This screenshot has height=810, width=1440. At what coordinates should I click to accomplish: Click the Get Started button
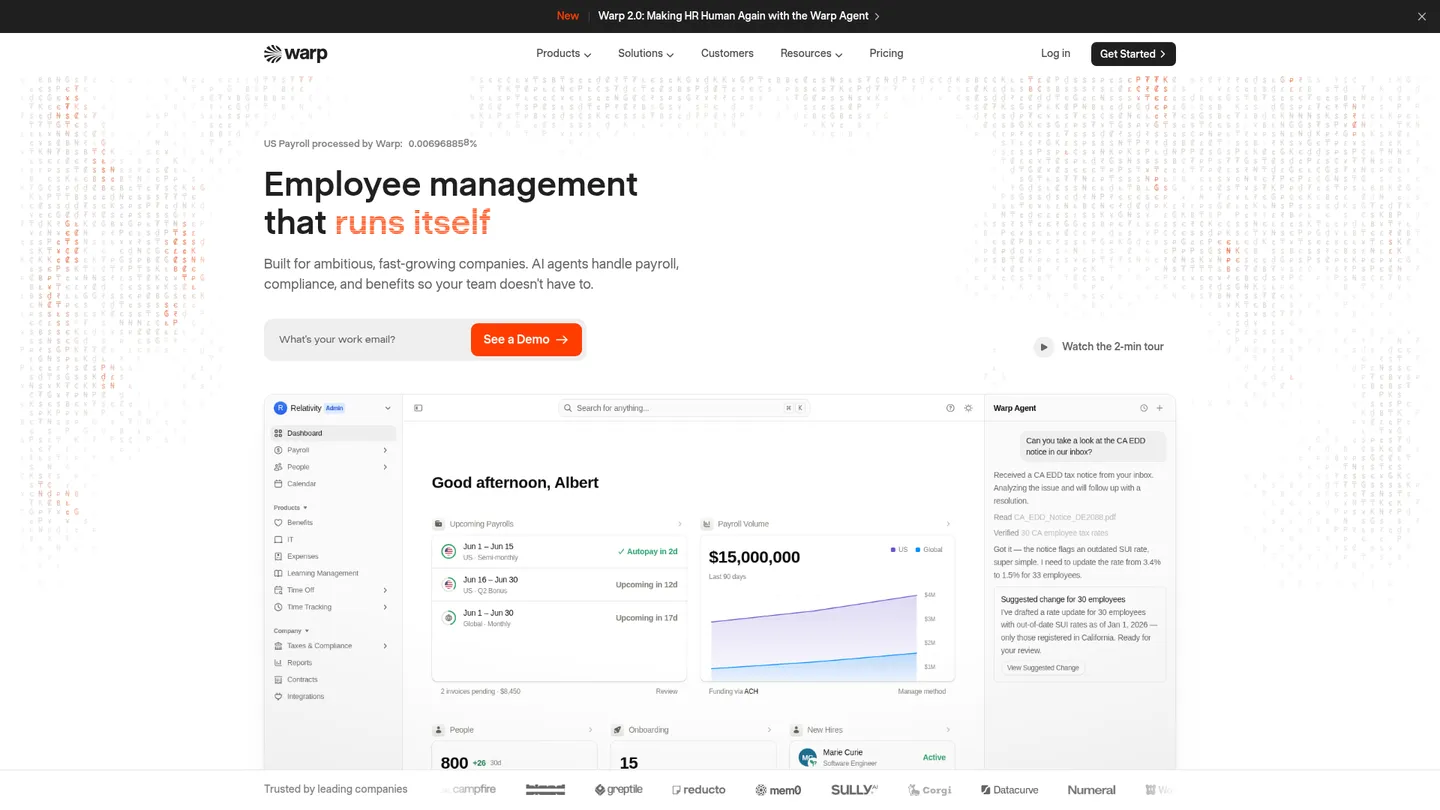click(x=1133, y=54)
